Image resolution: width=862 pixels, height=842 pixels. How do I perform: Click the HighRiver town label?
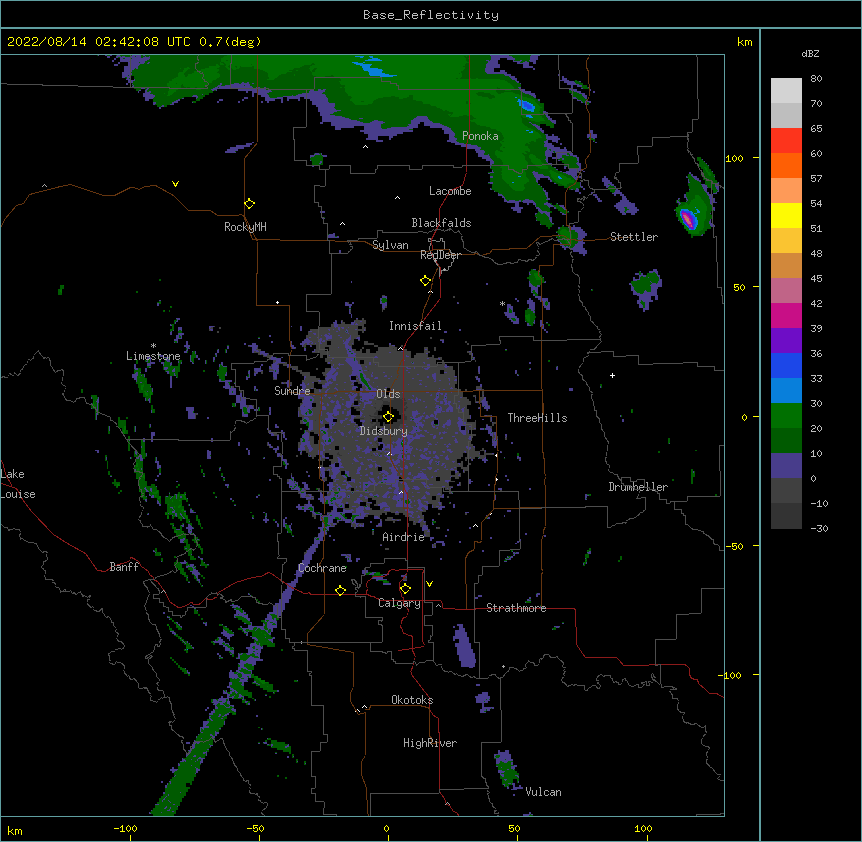[x=430, y=743]
